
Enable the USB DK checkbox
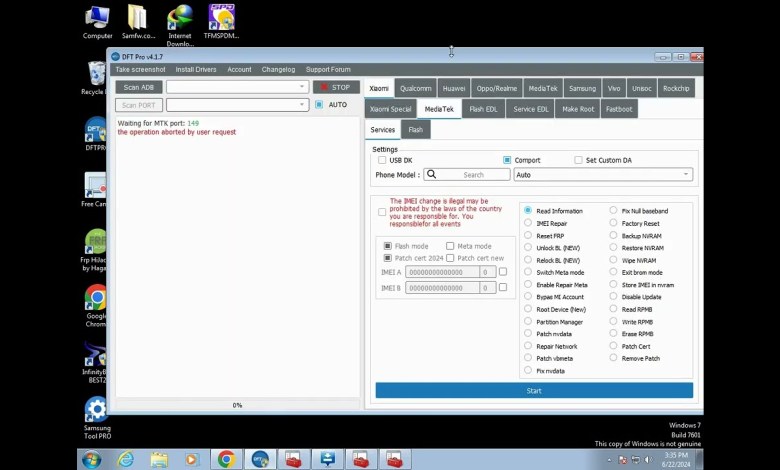click(x=382, y=160)
